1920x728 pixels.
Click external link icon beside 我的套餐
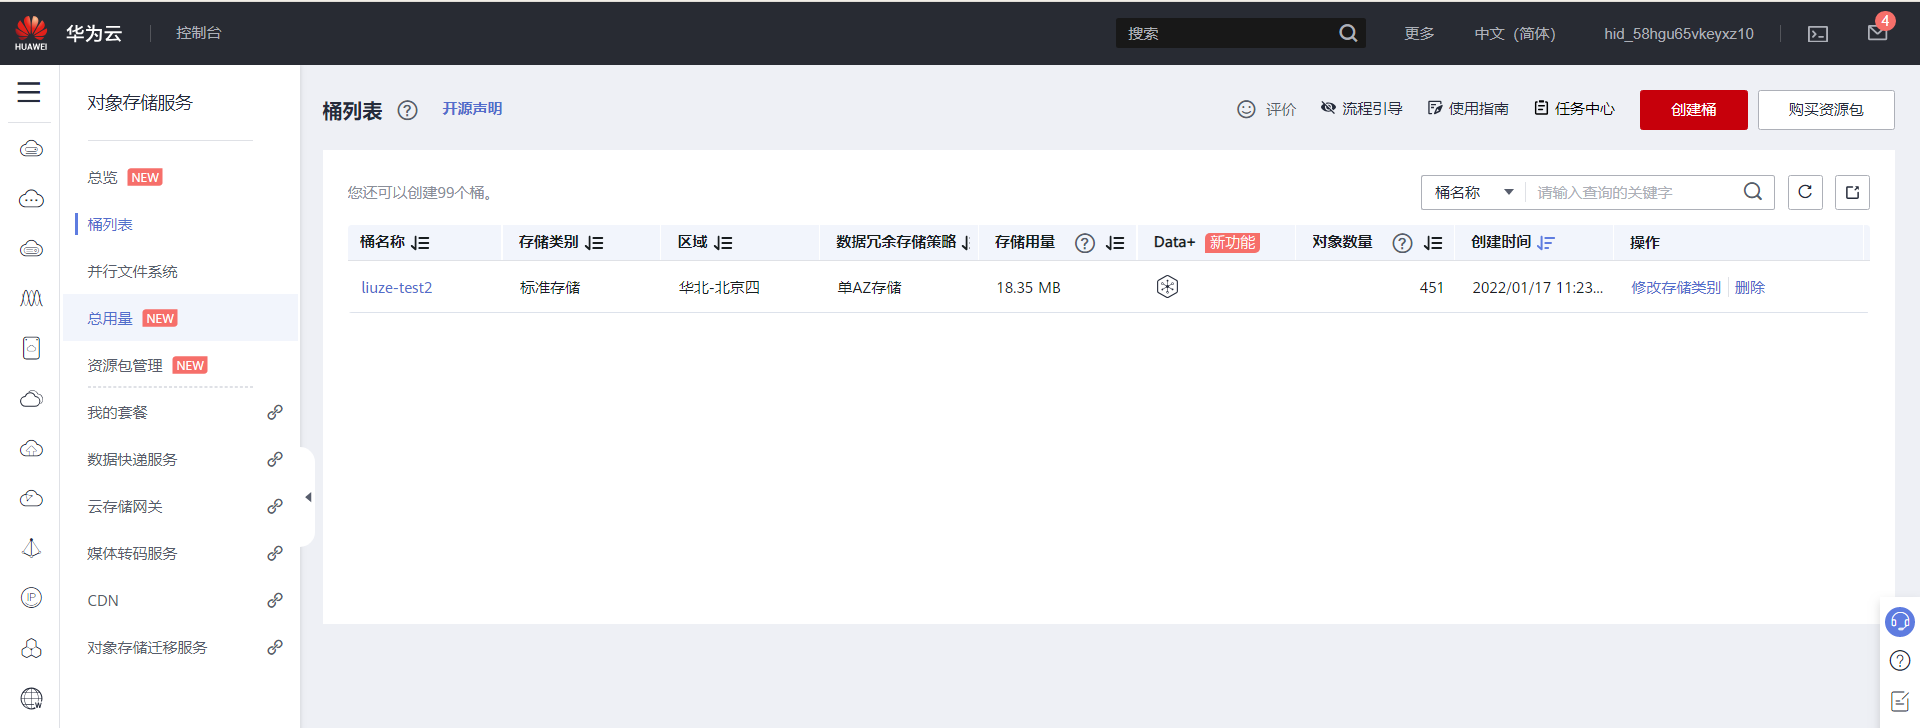pyautogui.click(x=275, y=412)
